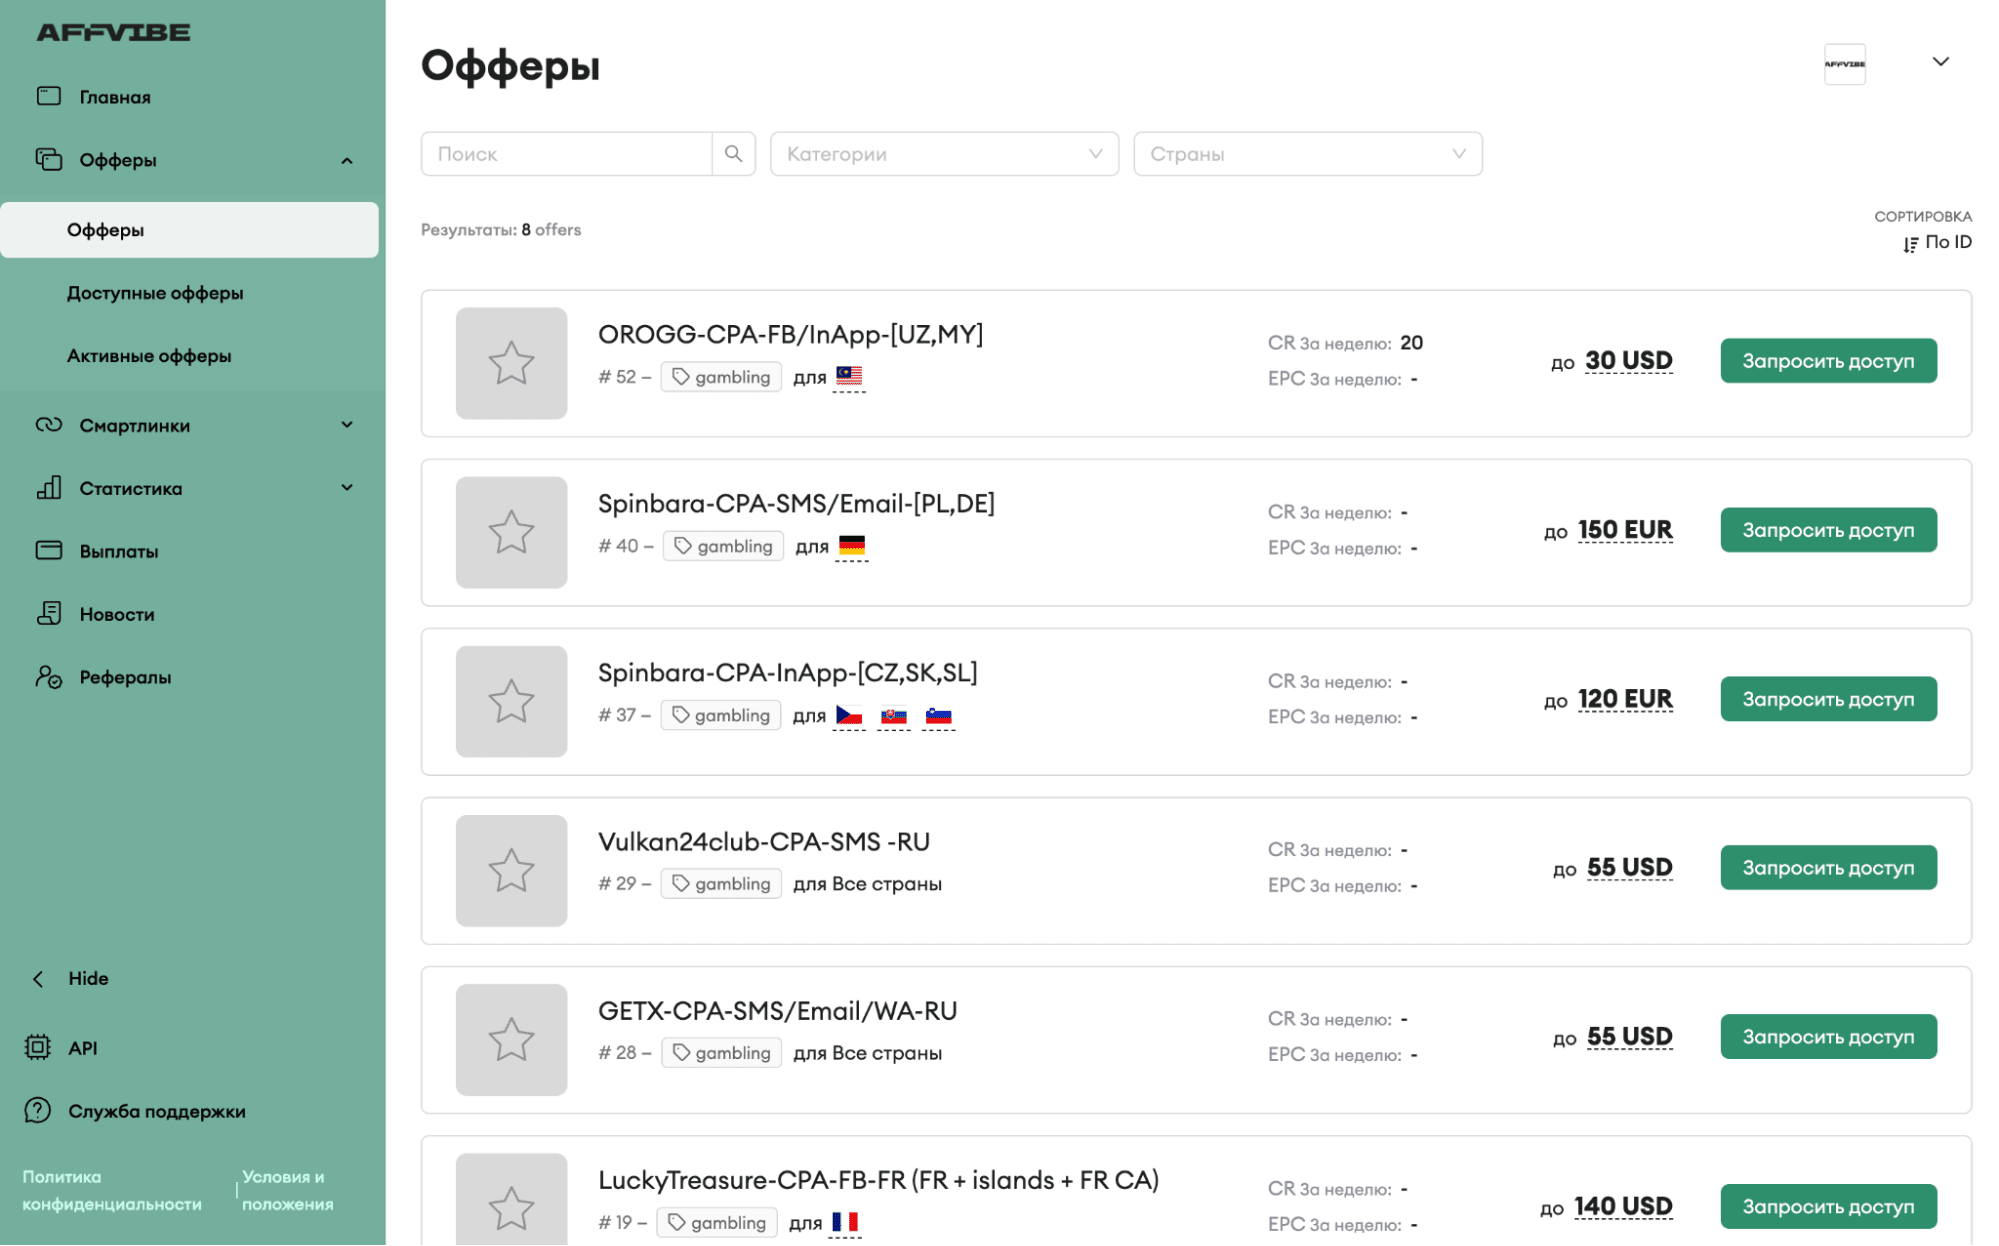1999x1246 pixels.
Task: Select Активные офферы submenu item
Action: point(149,356)
